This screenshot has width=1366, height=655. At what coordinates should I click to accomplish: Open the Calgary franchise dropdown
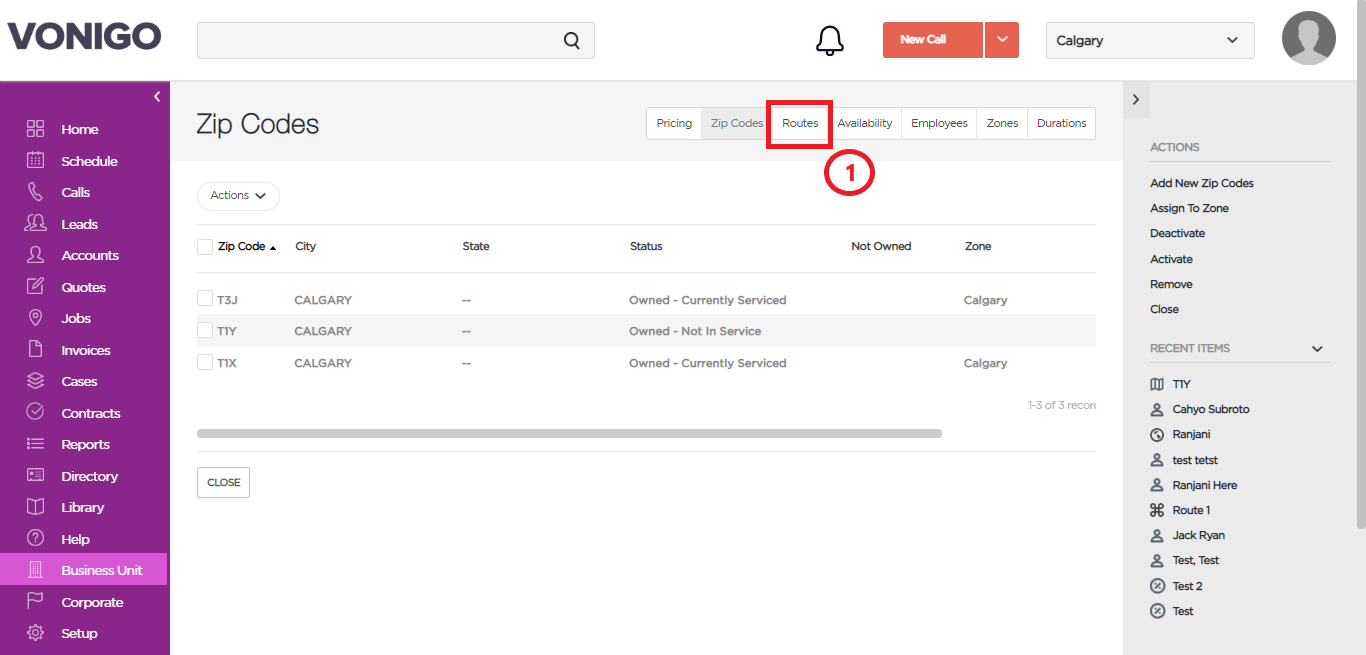tap(1150, 40)
